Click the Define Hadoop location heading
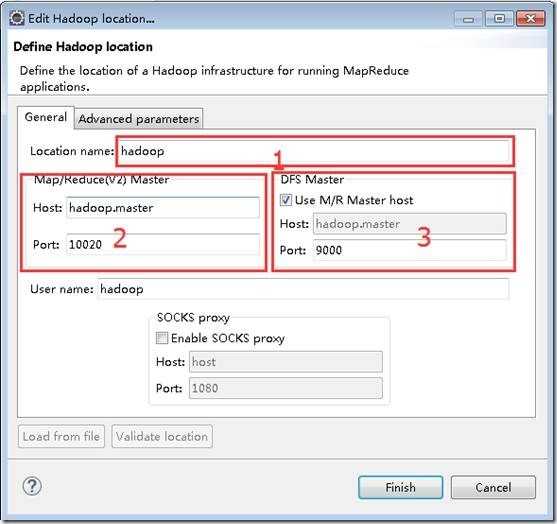Image resolution: width=557 pixels, height=524 pixels. point(83,47)
